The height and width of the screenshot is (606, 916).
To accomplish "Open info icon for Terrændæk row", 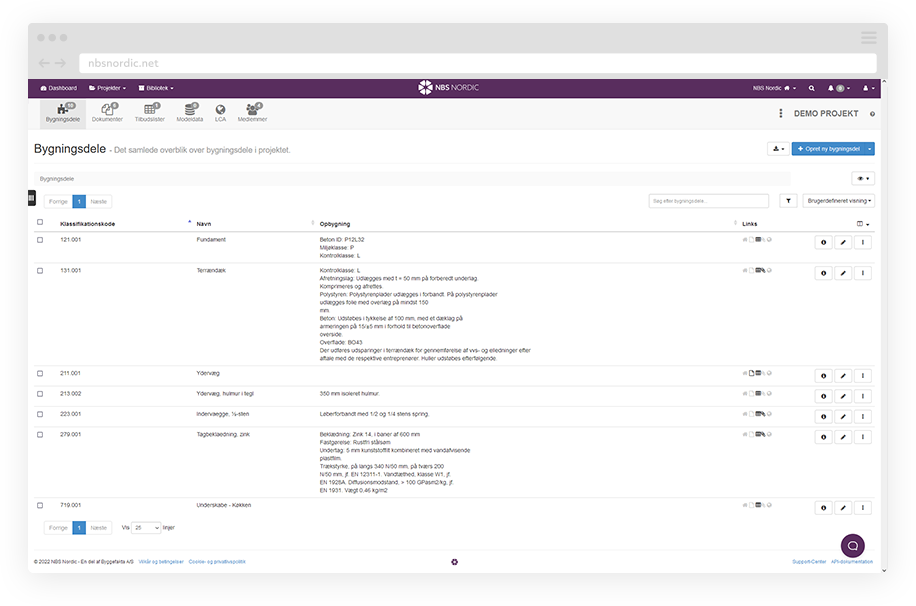I will (x=823, y=272).
